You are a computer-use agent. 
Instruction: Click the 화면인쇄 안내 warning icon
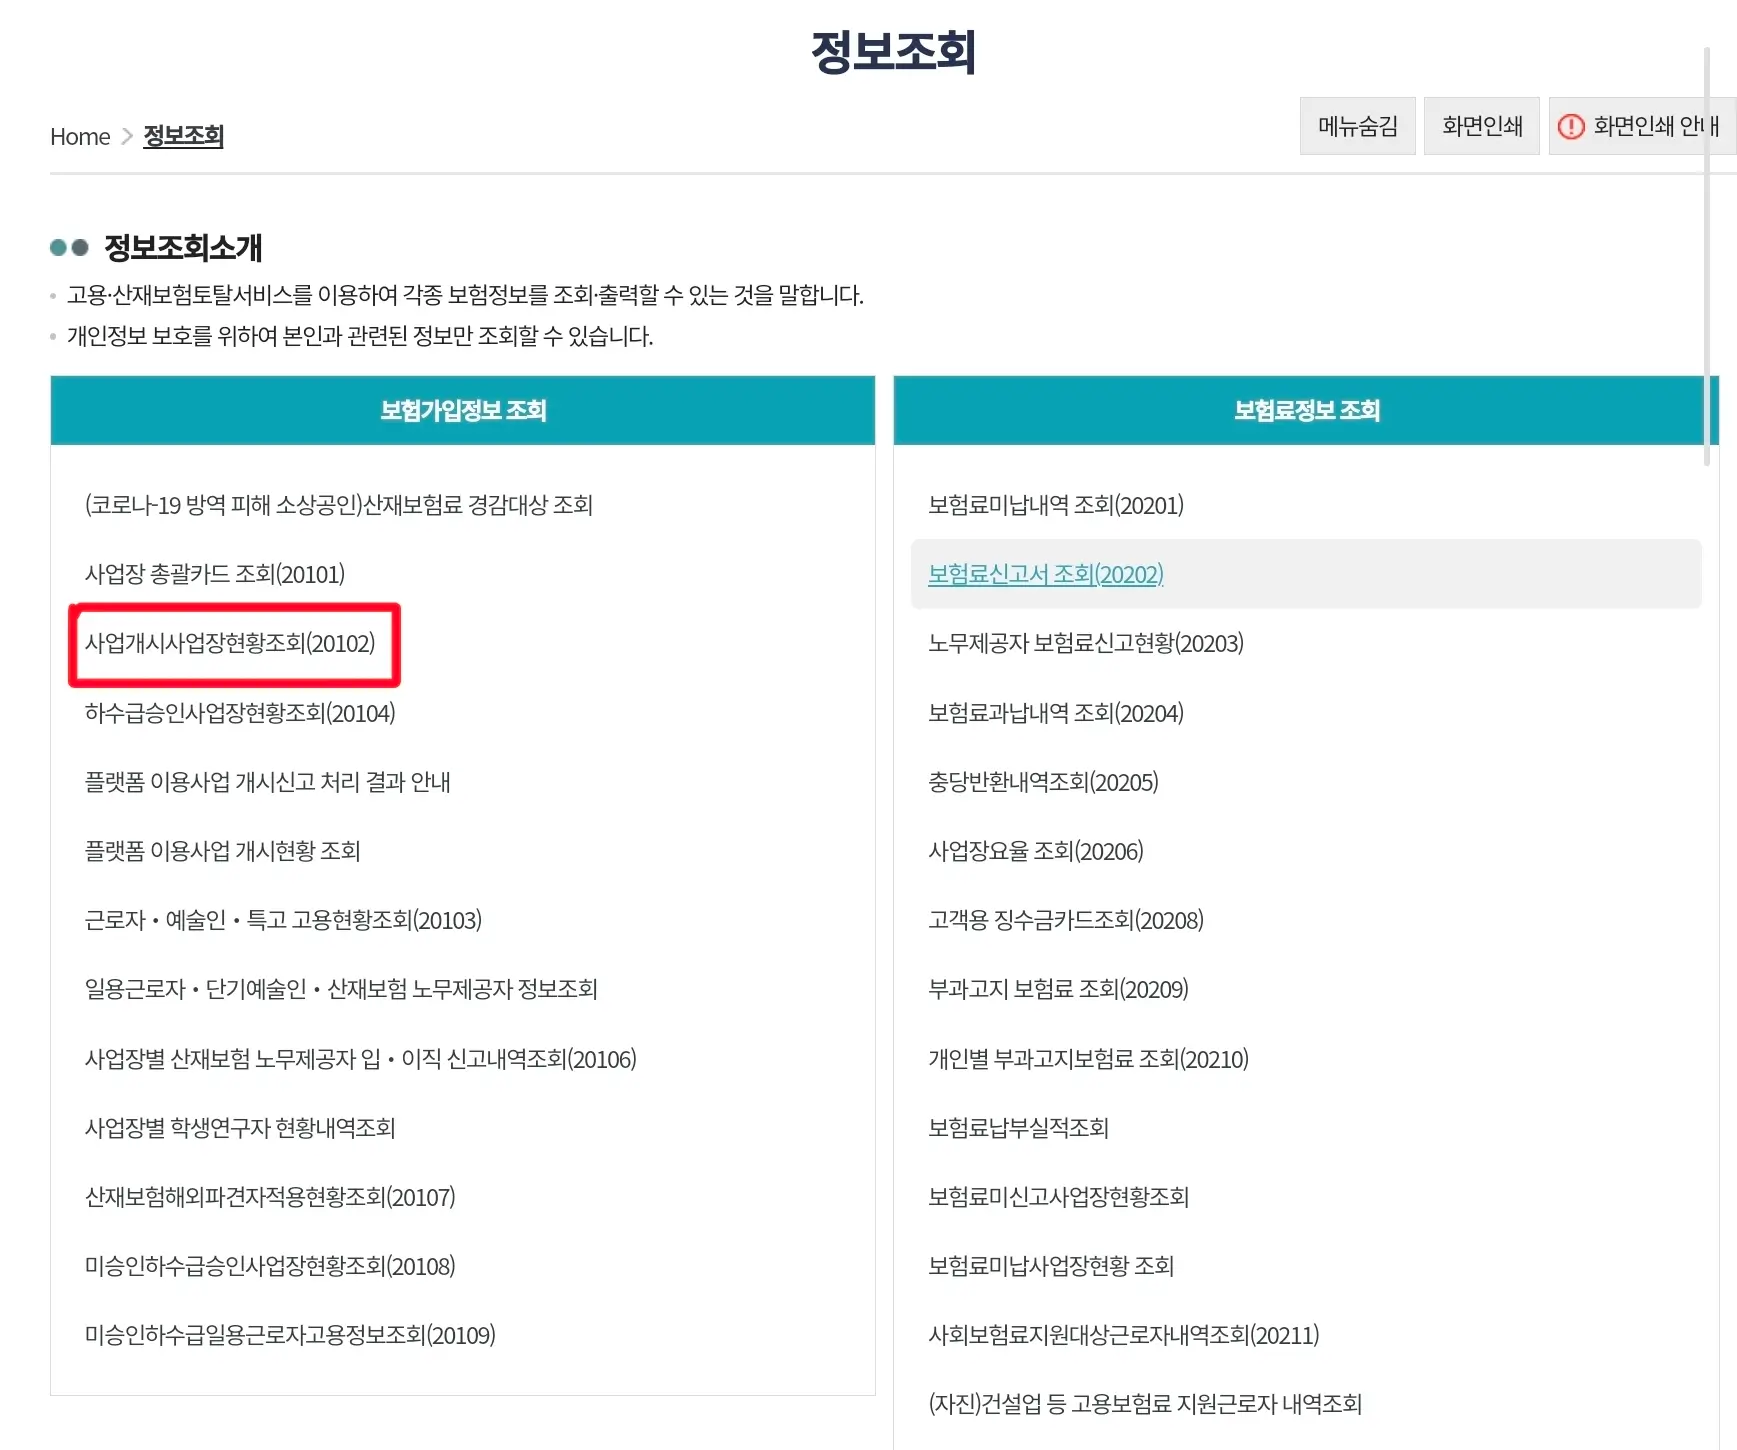(x=1571, y=126)
